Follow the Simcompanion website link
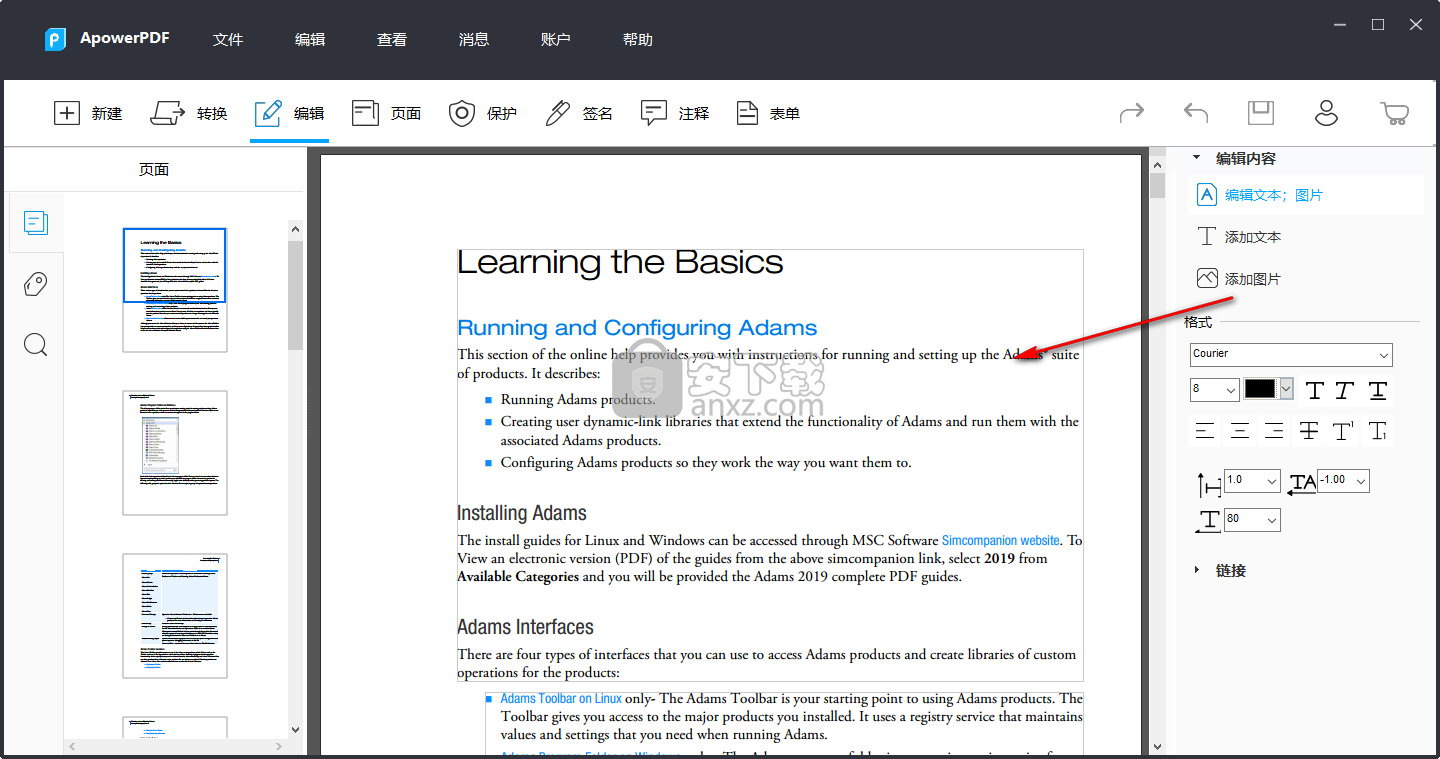The image size is (1440, 759). [1000, 540]
